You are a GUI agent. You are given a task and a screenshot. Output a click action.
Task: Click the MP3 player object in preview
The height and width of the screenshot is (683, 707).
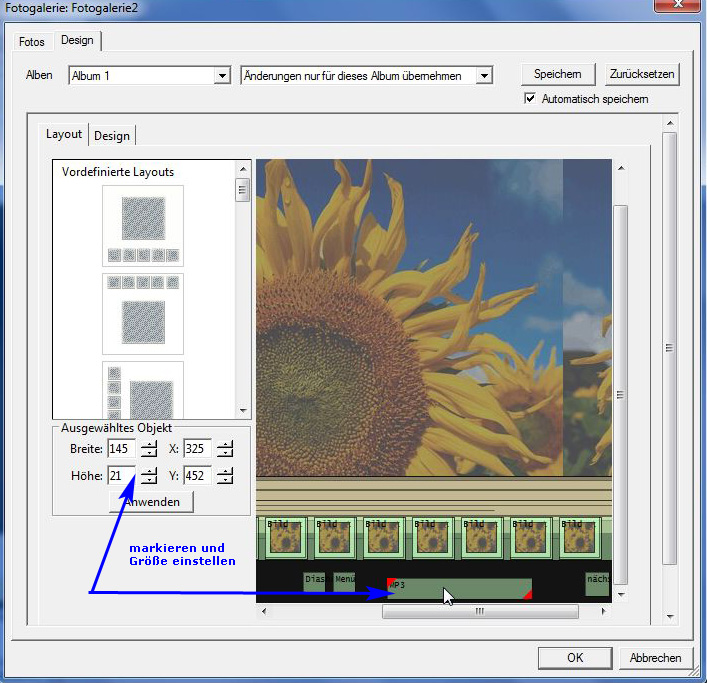(458, 588)
